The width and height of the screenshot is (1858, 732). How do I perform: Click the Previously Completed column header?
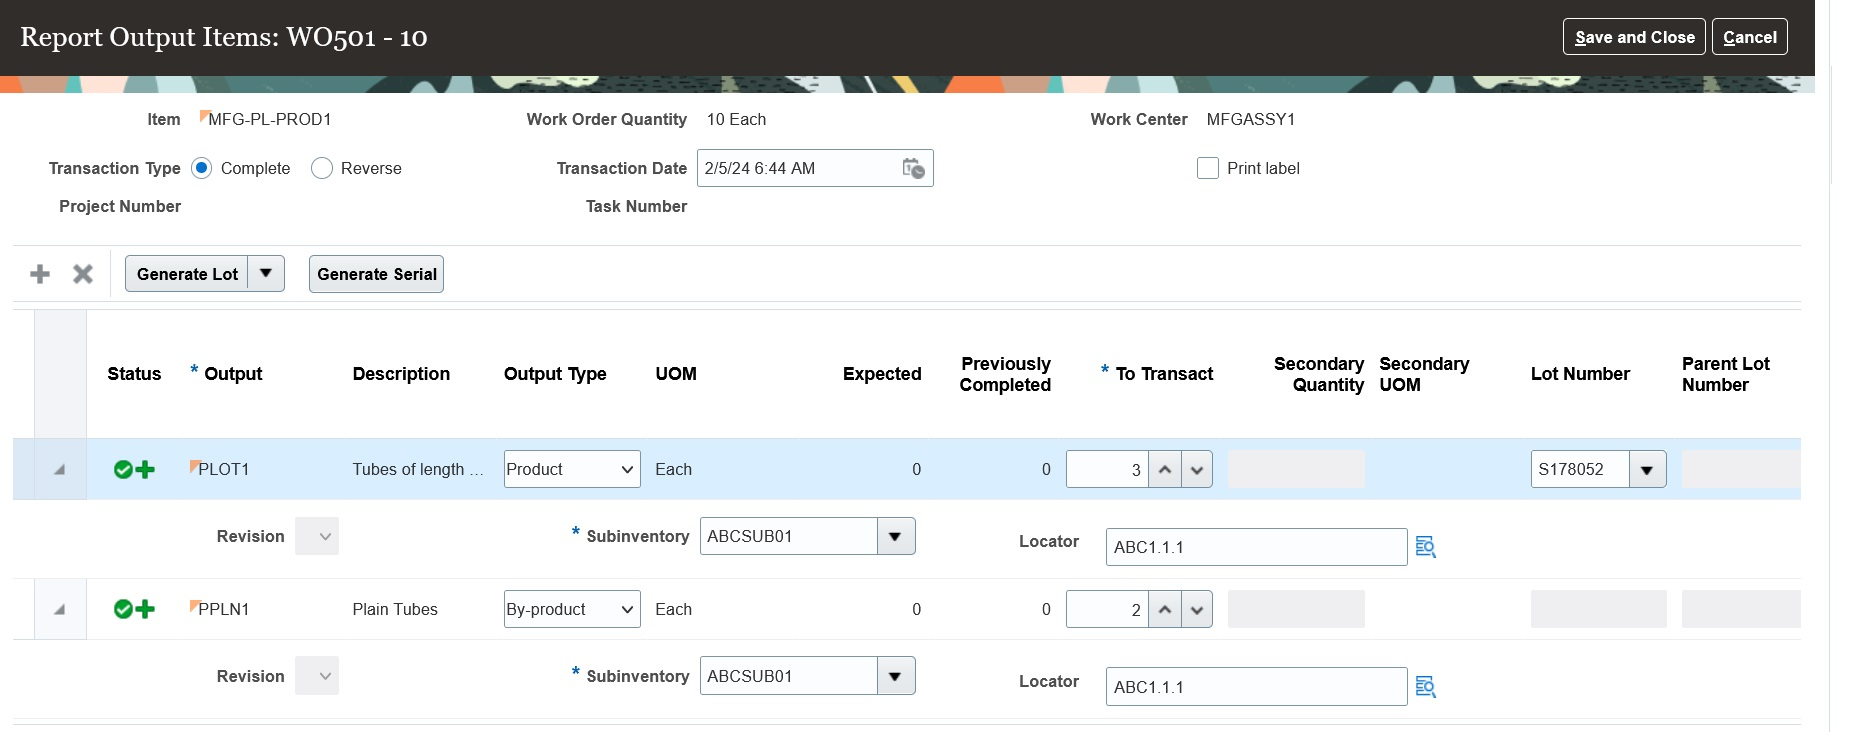click(x=1005, y=374)
